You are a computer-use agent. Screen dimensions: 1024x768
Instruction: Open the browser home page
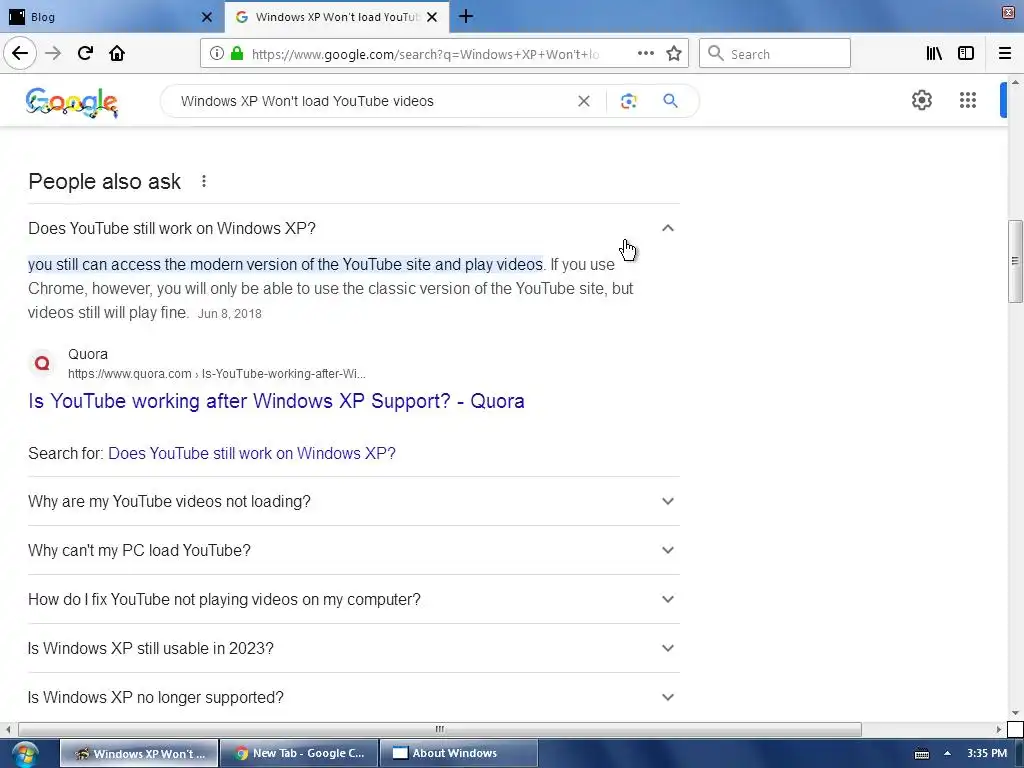pos(117,54)
